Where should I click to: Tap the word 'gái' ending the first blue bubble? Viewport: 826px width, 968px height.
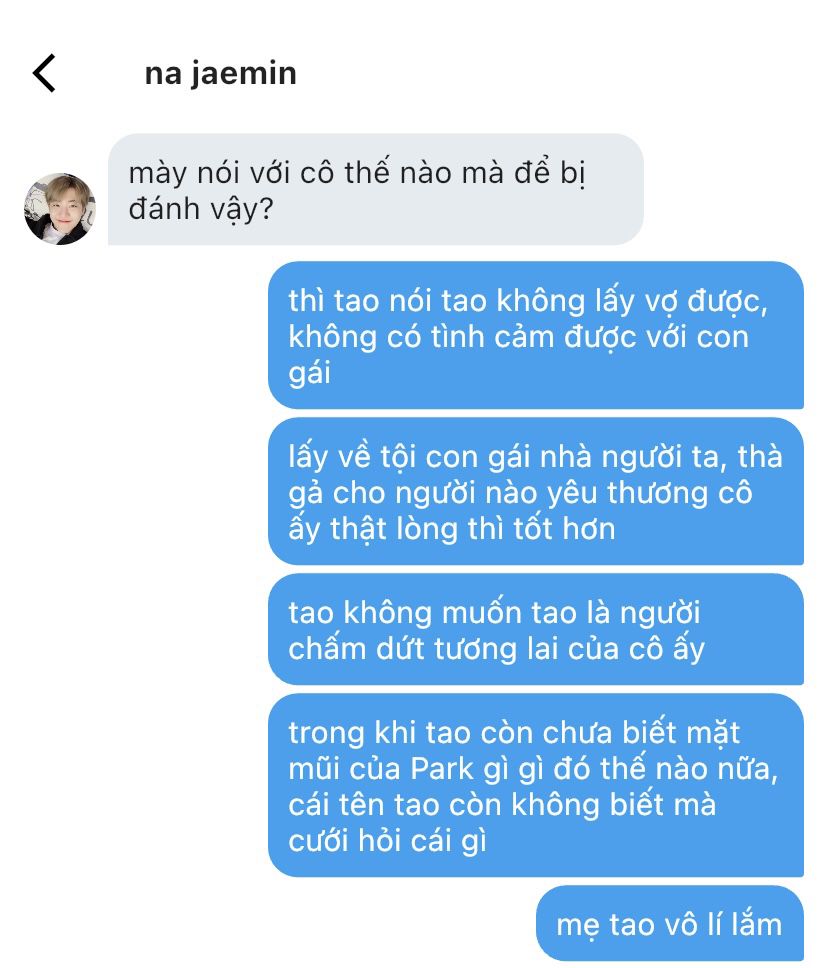pos(309,373)
